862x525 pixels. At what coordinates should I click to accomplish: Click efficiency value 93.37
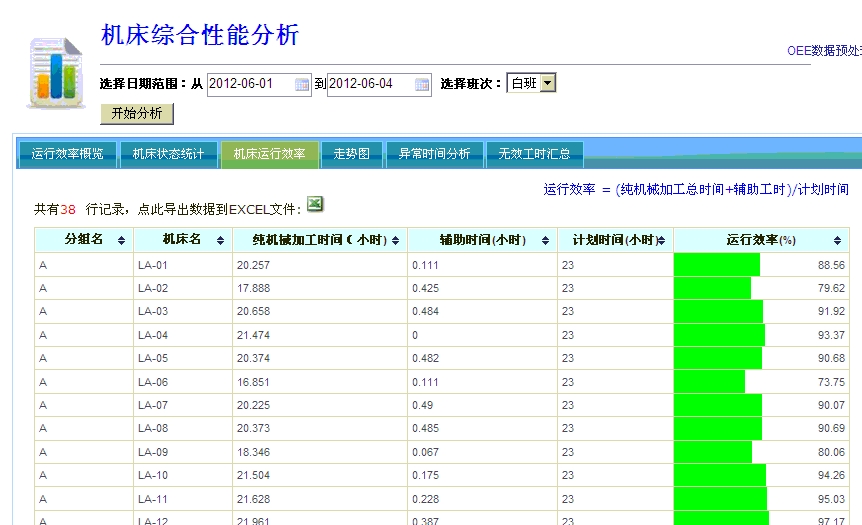pyautogui.click(x=831, y=335)
